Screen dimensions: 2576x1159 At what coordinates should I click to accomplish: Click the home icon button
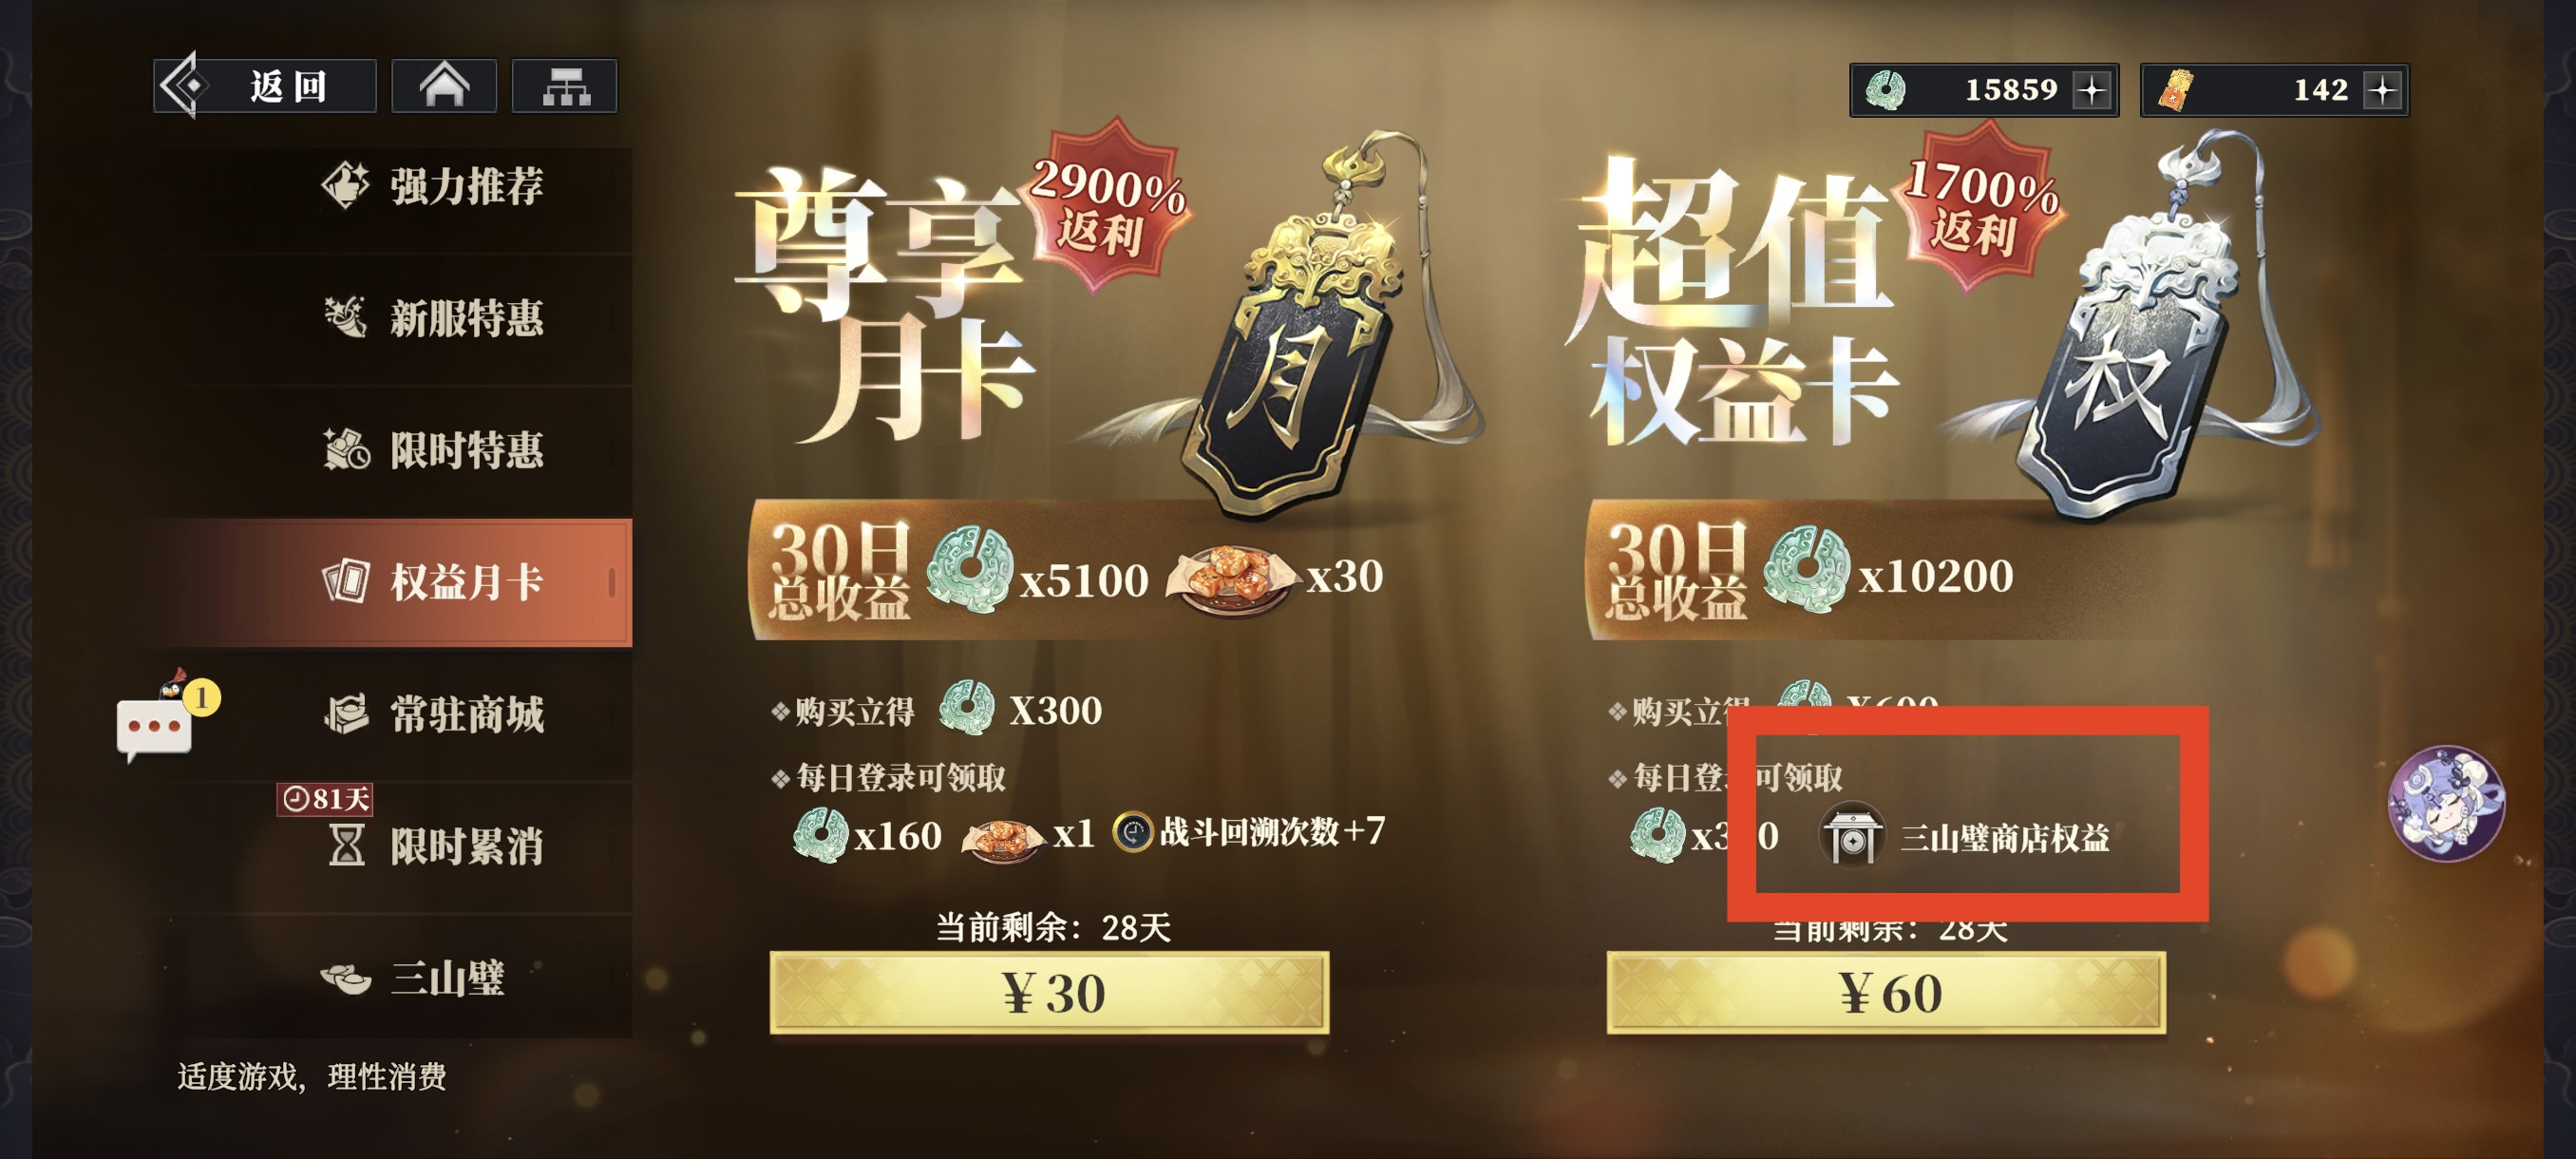click(x=444, y=86)
